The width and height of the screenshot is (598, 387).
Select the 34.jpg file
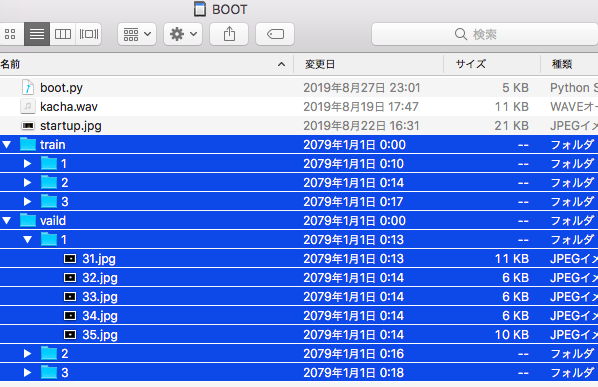[x=299, y=316]
